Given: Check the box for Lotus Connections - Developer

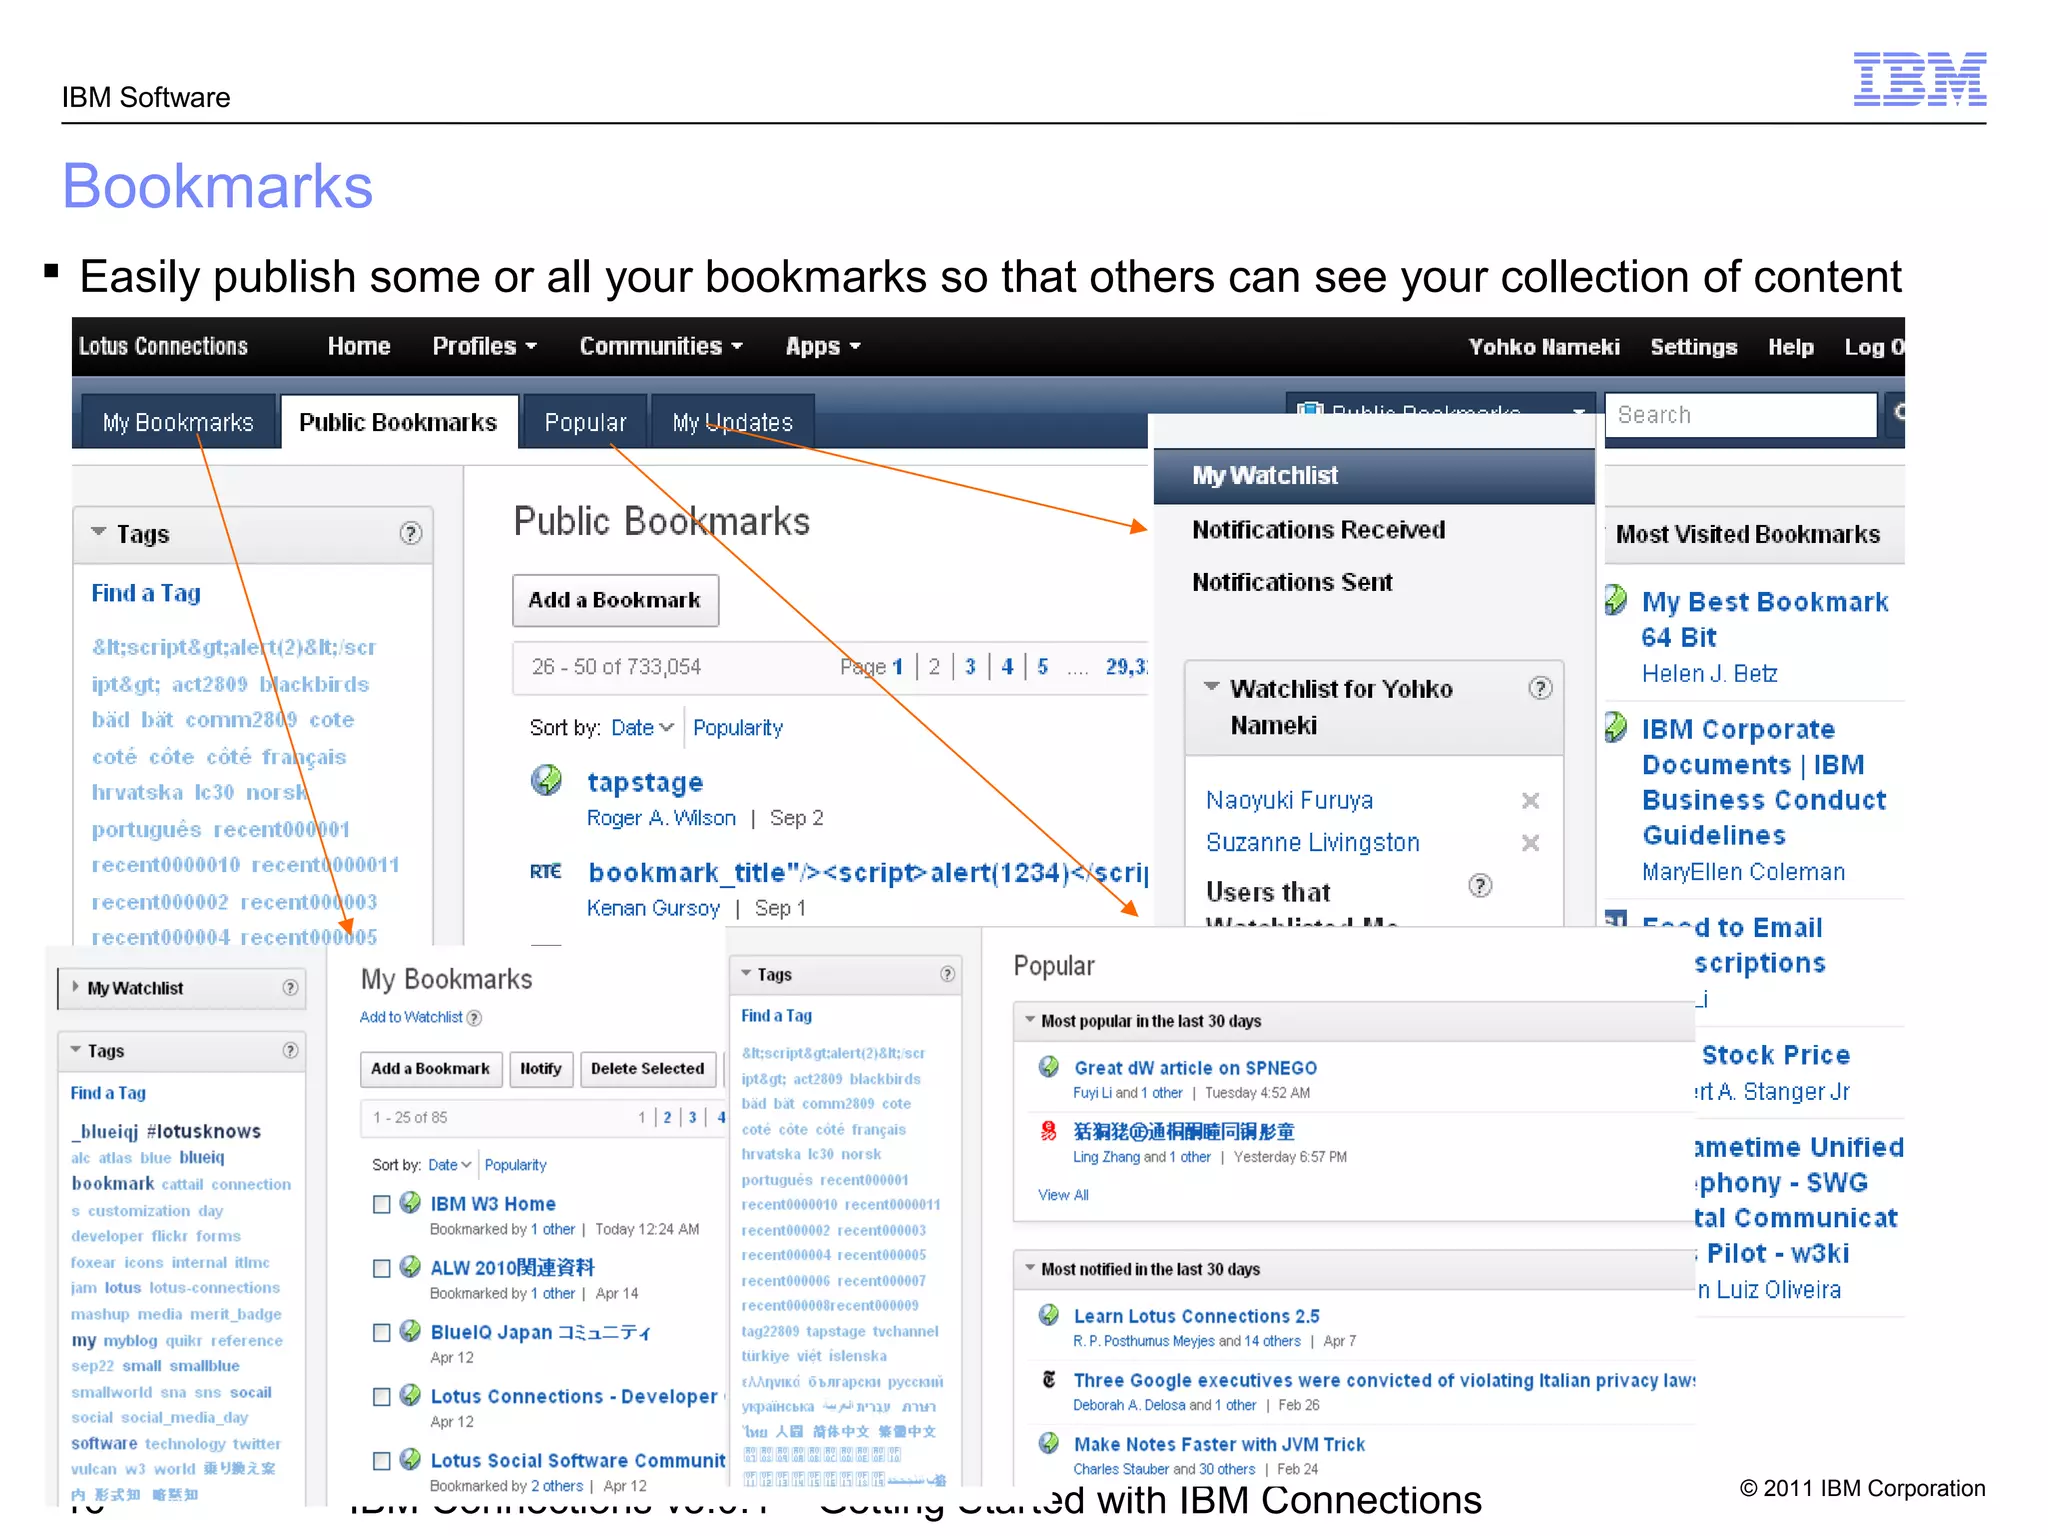Looking at the screenshot, I should [381, 1396].
